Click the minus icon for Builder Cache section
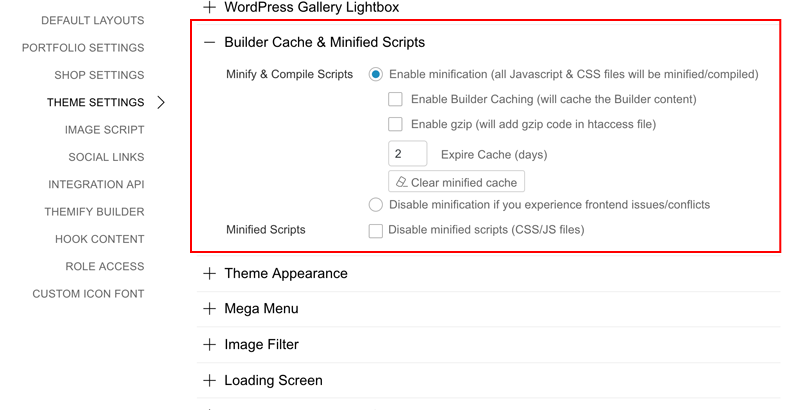800x410 pixels. pyautogui.click(x=209, y=42)
